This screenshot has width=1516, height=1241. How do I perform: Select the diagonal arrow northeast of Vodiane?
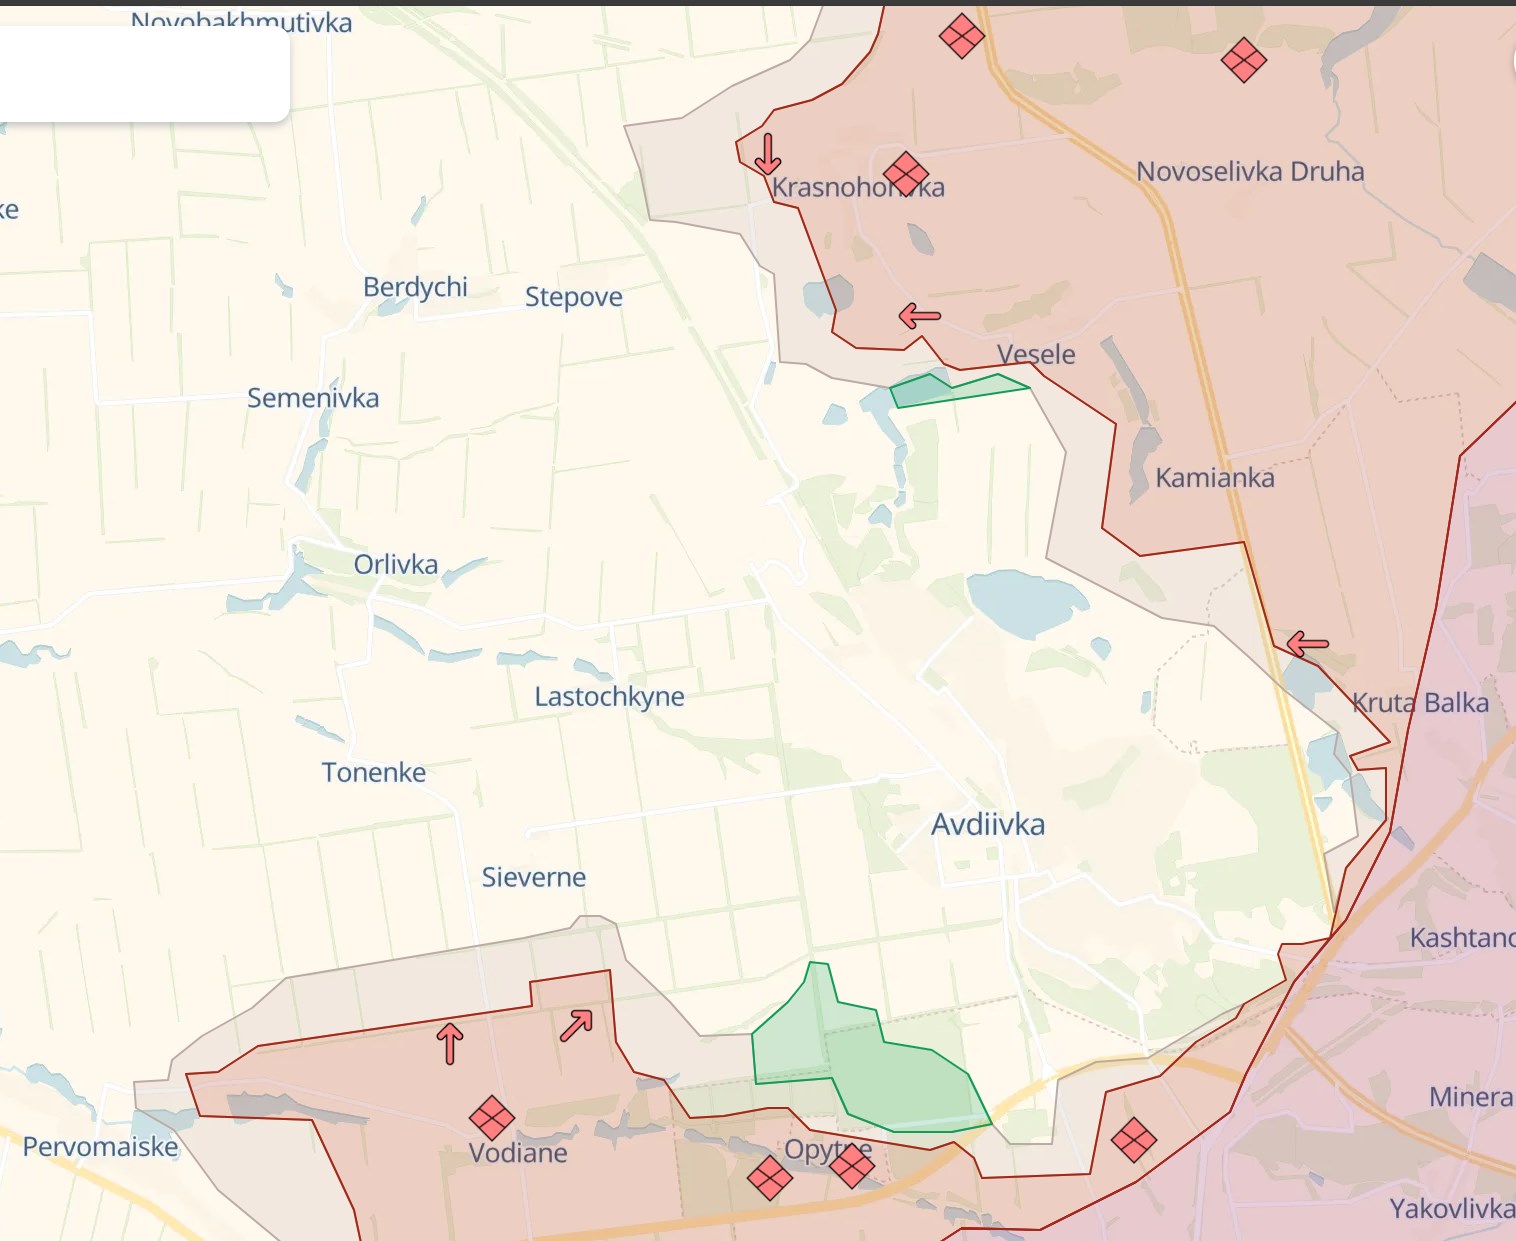point(577,1025)
